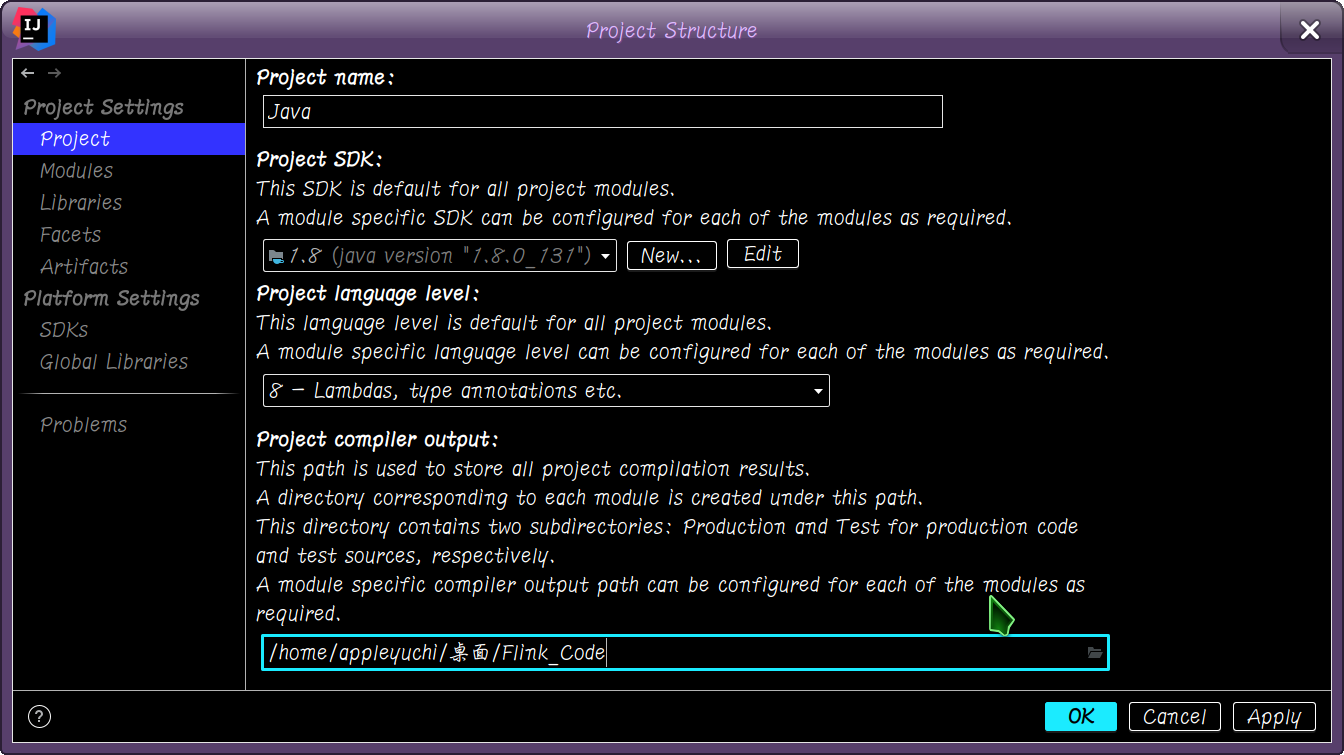Screen dimensions: 1344x755
Task: Open the Project language level dropdown
Action: (546, 390)
